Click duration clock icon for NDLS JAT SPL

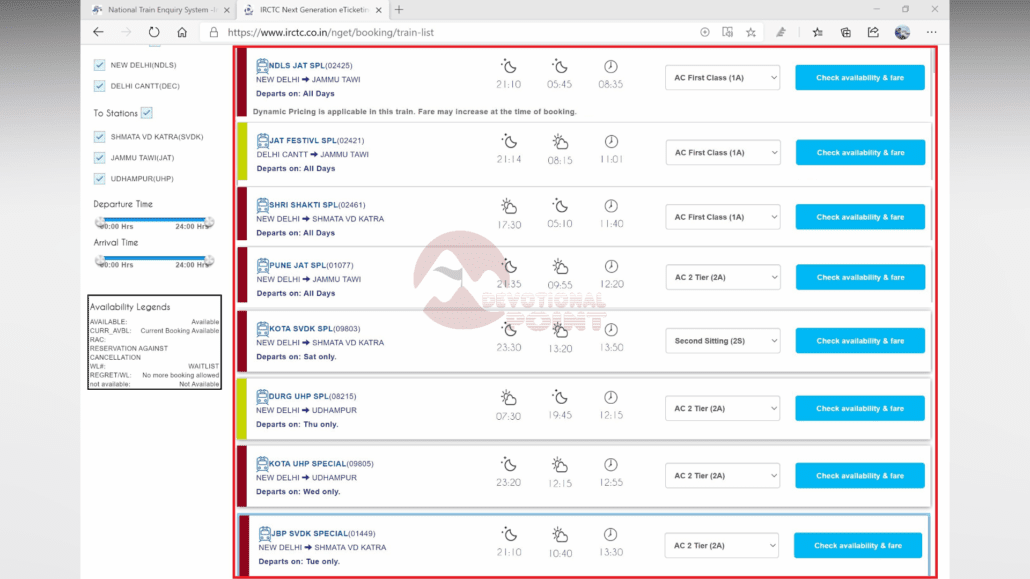[611, 66]
